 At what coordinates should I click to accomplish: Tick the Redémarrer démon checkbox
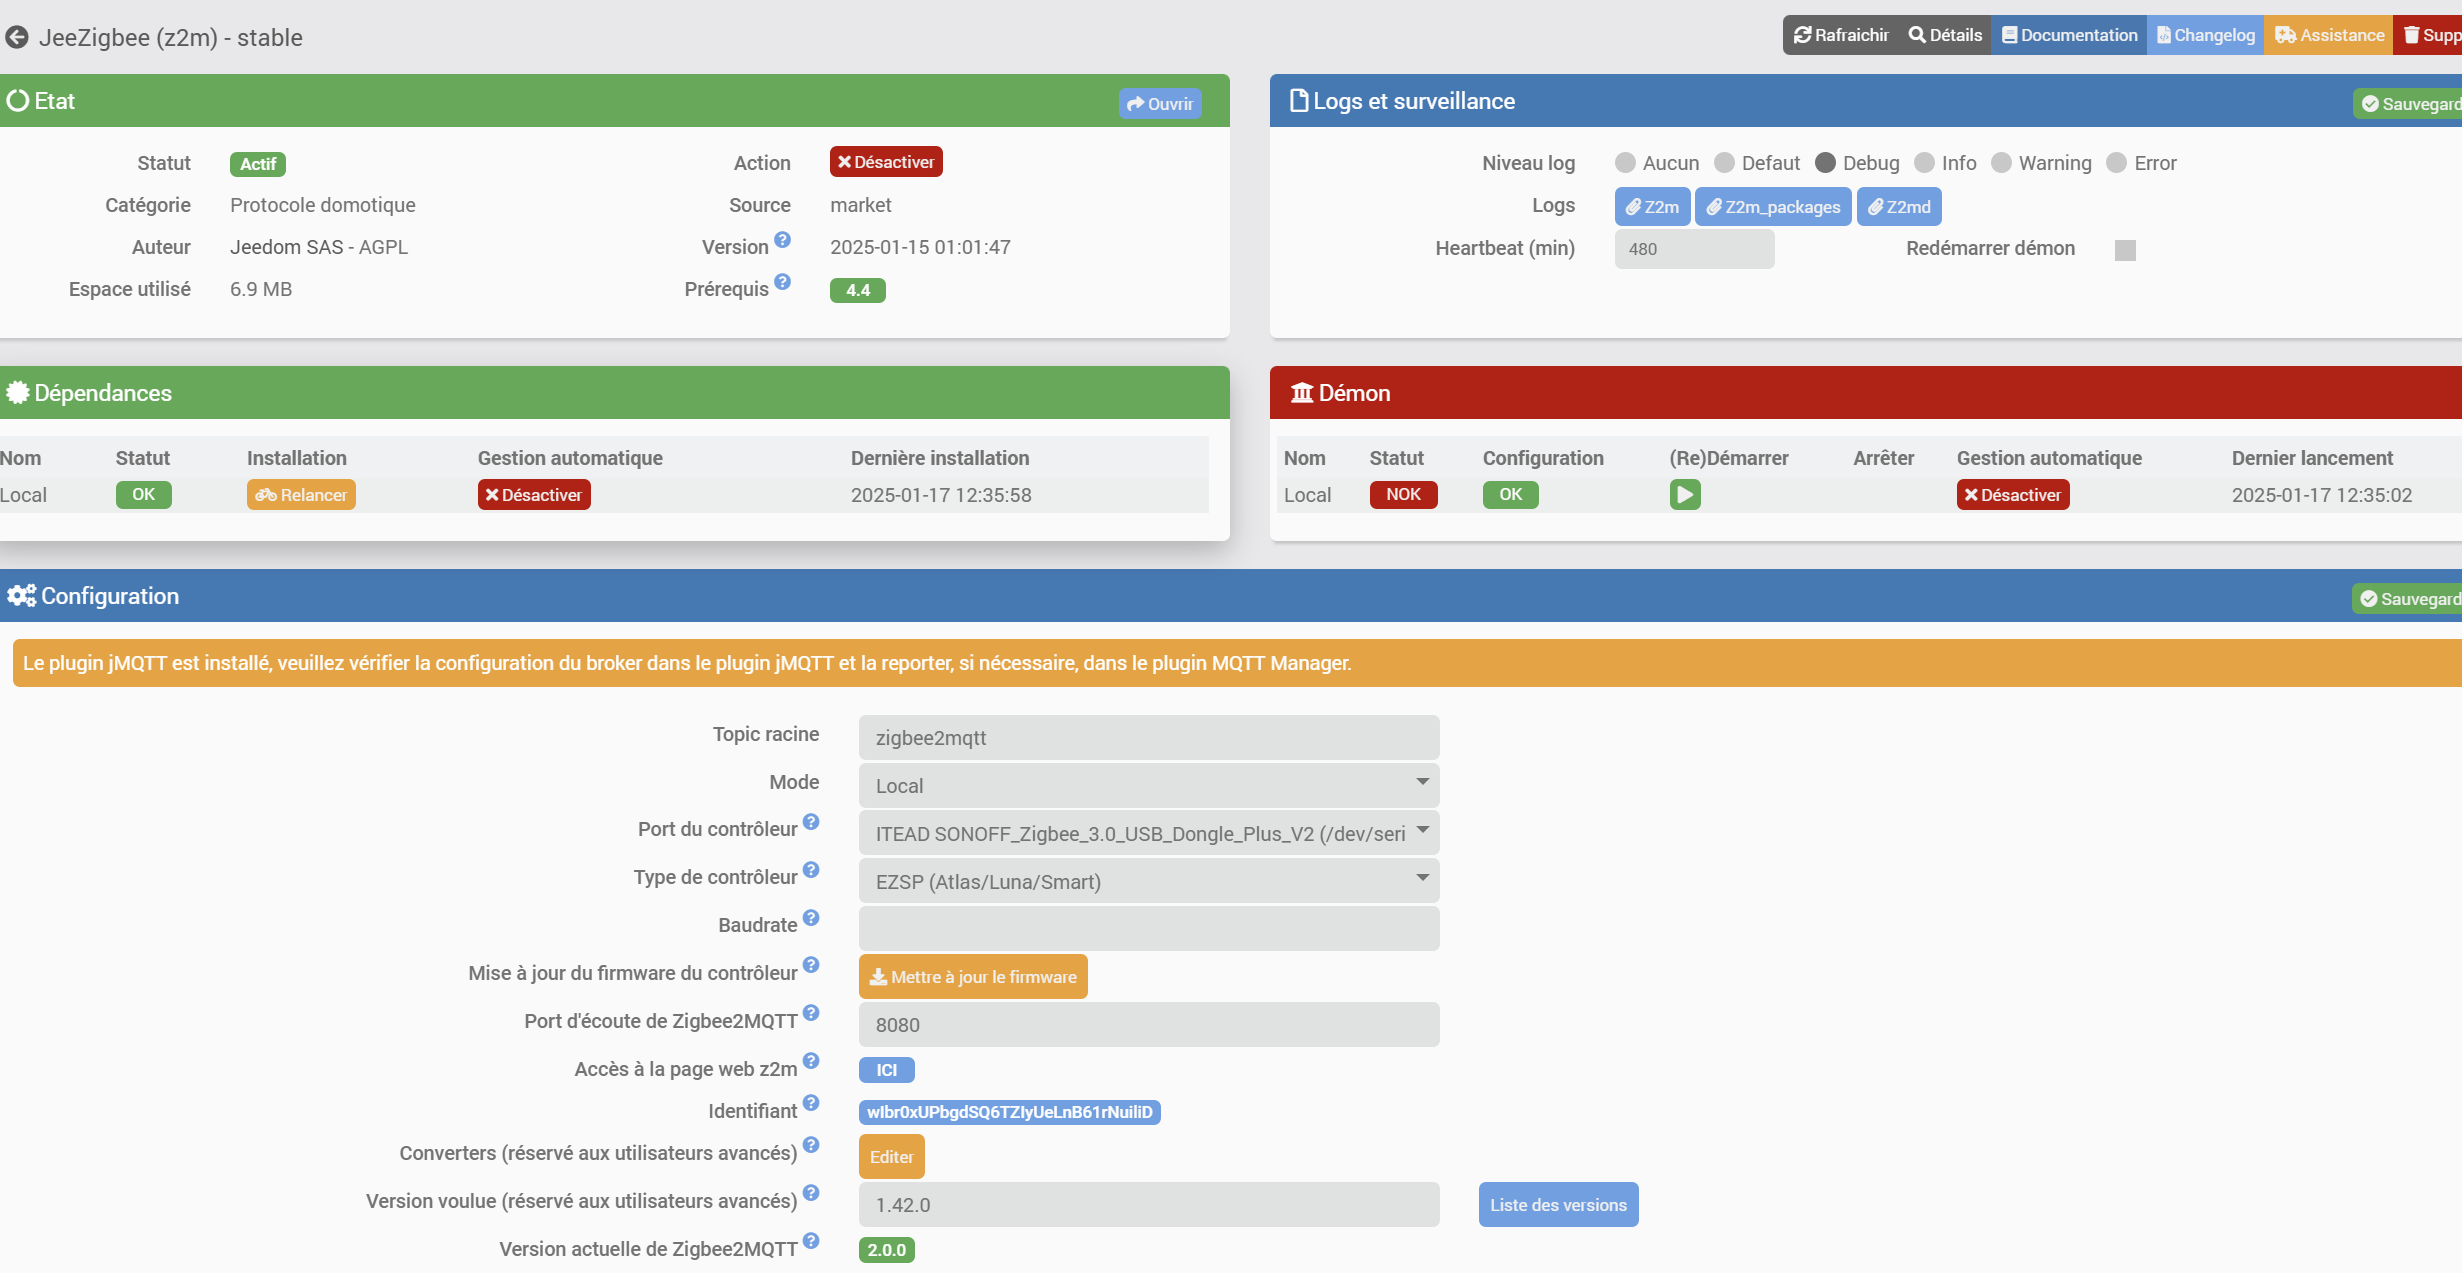point(2125,250)
